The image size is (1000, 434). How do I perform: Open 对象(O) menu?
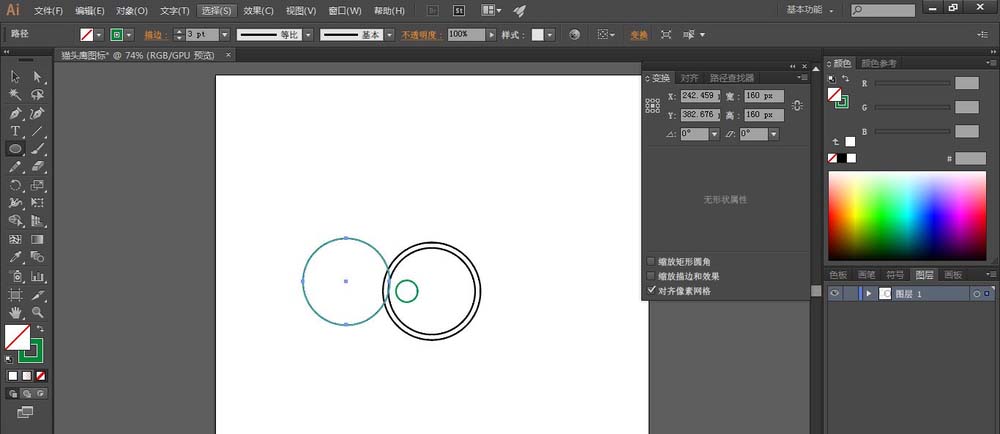click(x=132, y=11)
